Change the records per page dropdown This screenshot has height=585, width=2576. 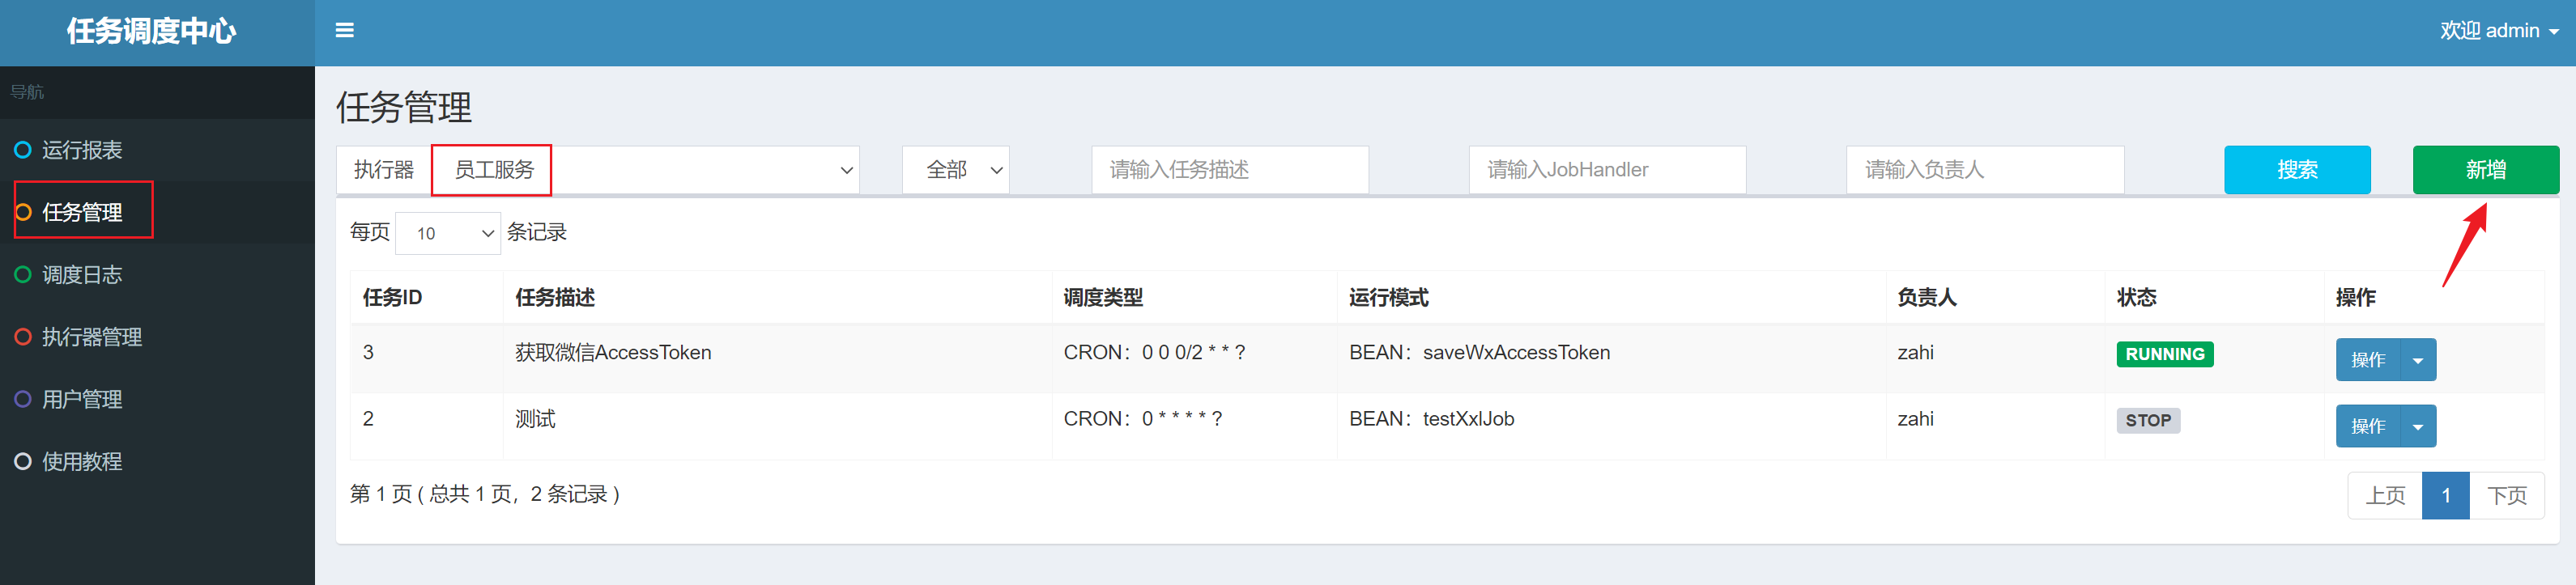(x=447, y=234)
